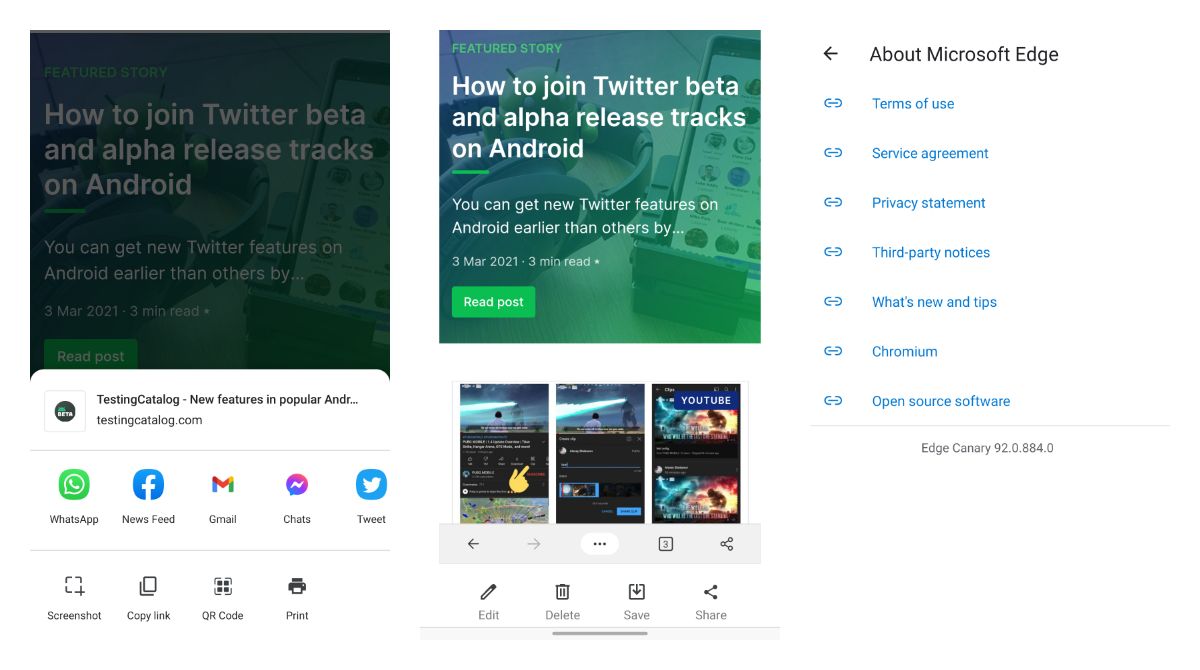Open Terms of use link

pos(913,103)
